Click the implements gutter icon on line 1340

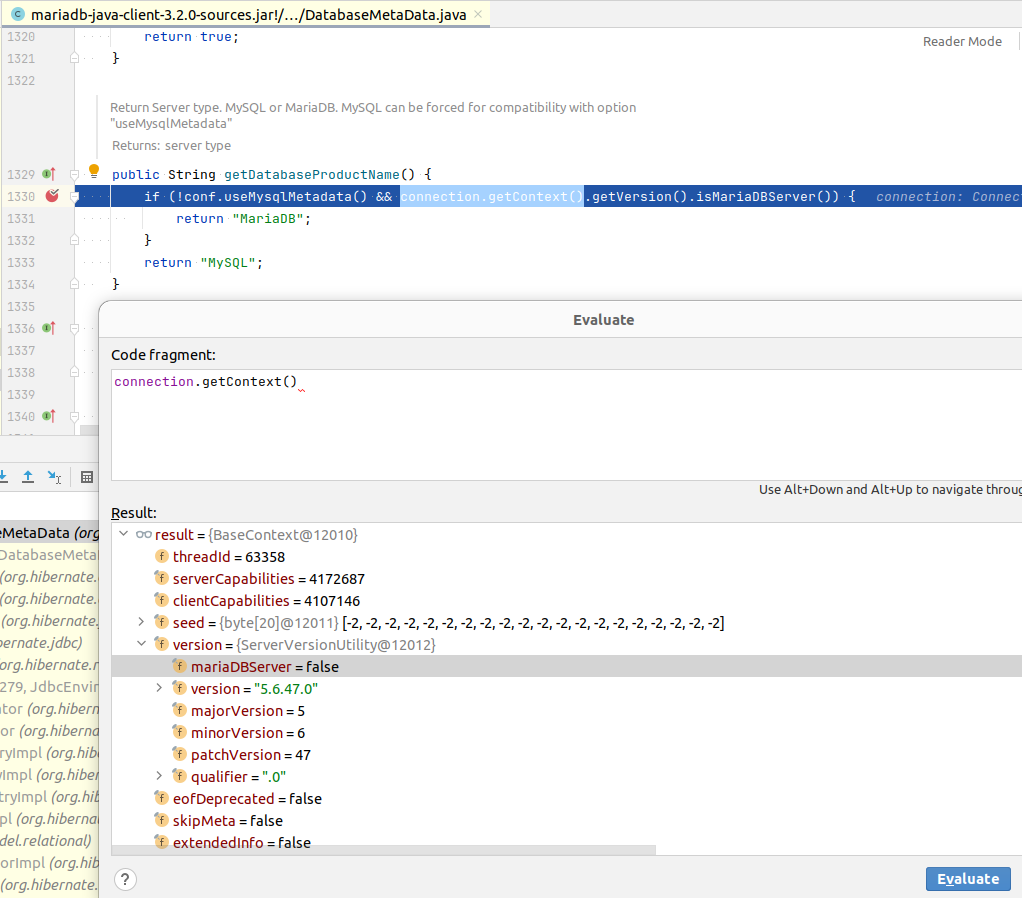(48, 417)
